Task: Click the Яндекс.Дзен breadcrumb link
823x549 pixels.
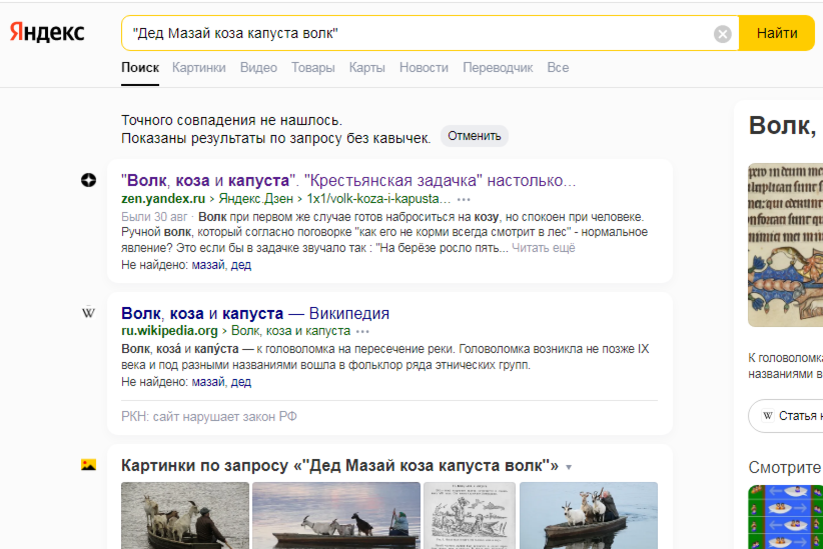Action: (x=256, y=199)
